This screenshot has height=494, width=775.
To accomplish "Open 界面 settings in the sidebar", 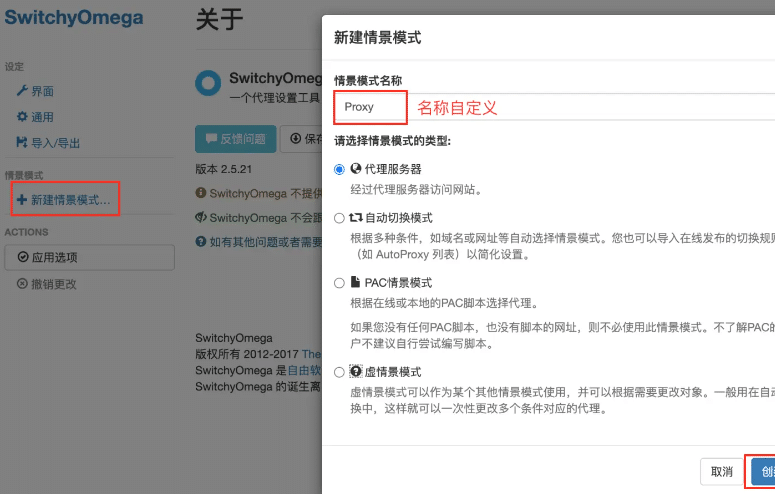I will [35, 91].
